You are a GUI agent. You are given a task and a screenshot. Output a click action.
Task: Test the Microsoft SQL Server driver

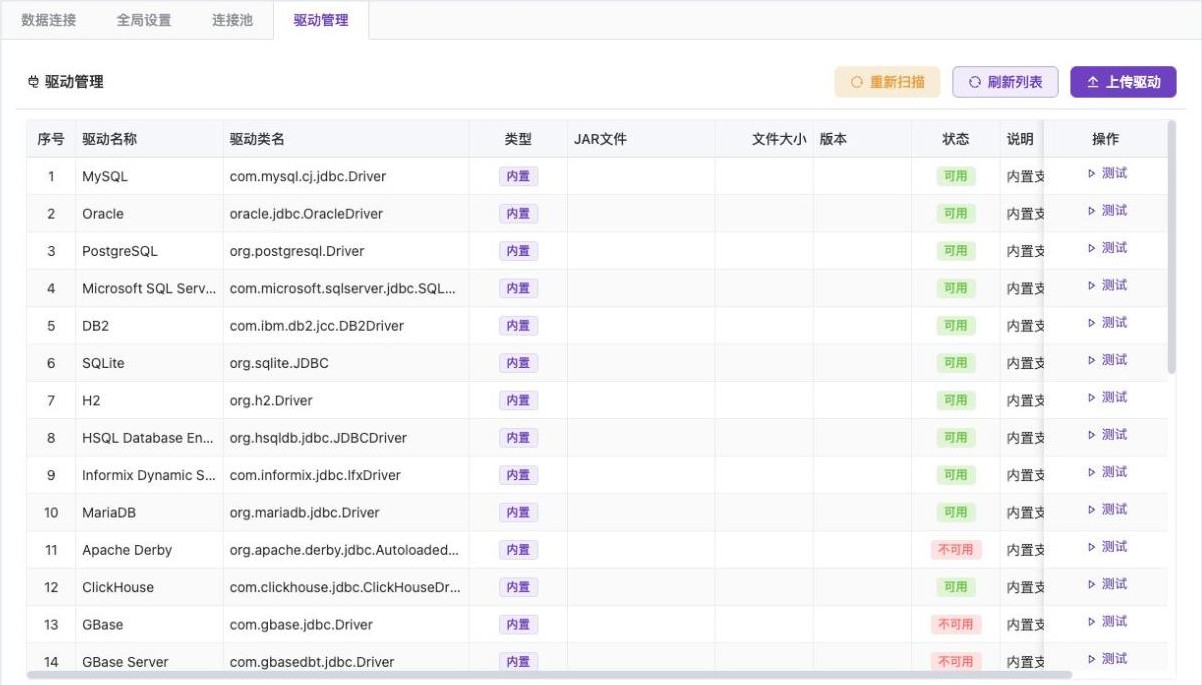pos(1107,285)
